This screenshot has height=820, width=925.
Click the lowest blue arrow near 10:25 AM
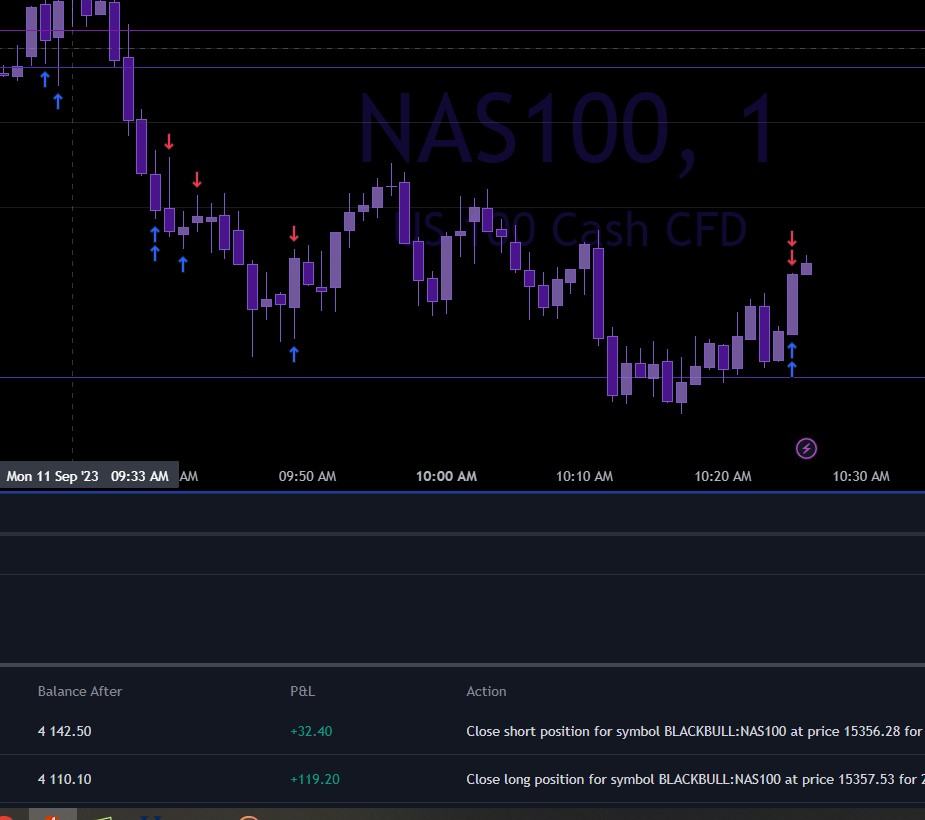(792, 369)
